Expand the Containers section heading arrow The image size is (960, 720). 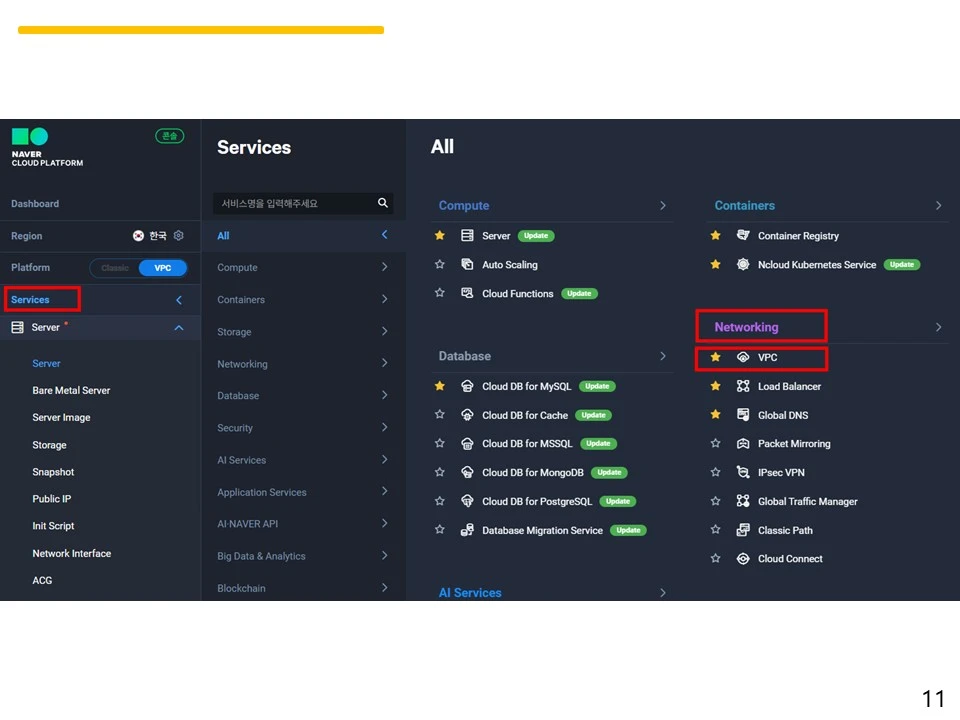[x=939, y=206]
